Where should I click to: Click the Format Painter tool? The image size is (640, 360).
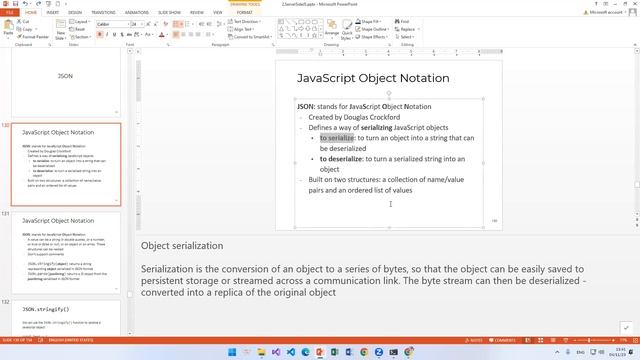(33, 37)
